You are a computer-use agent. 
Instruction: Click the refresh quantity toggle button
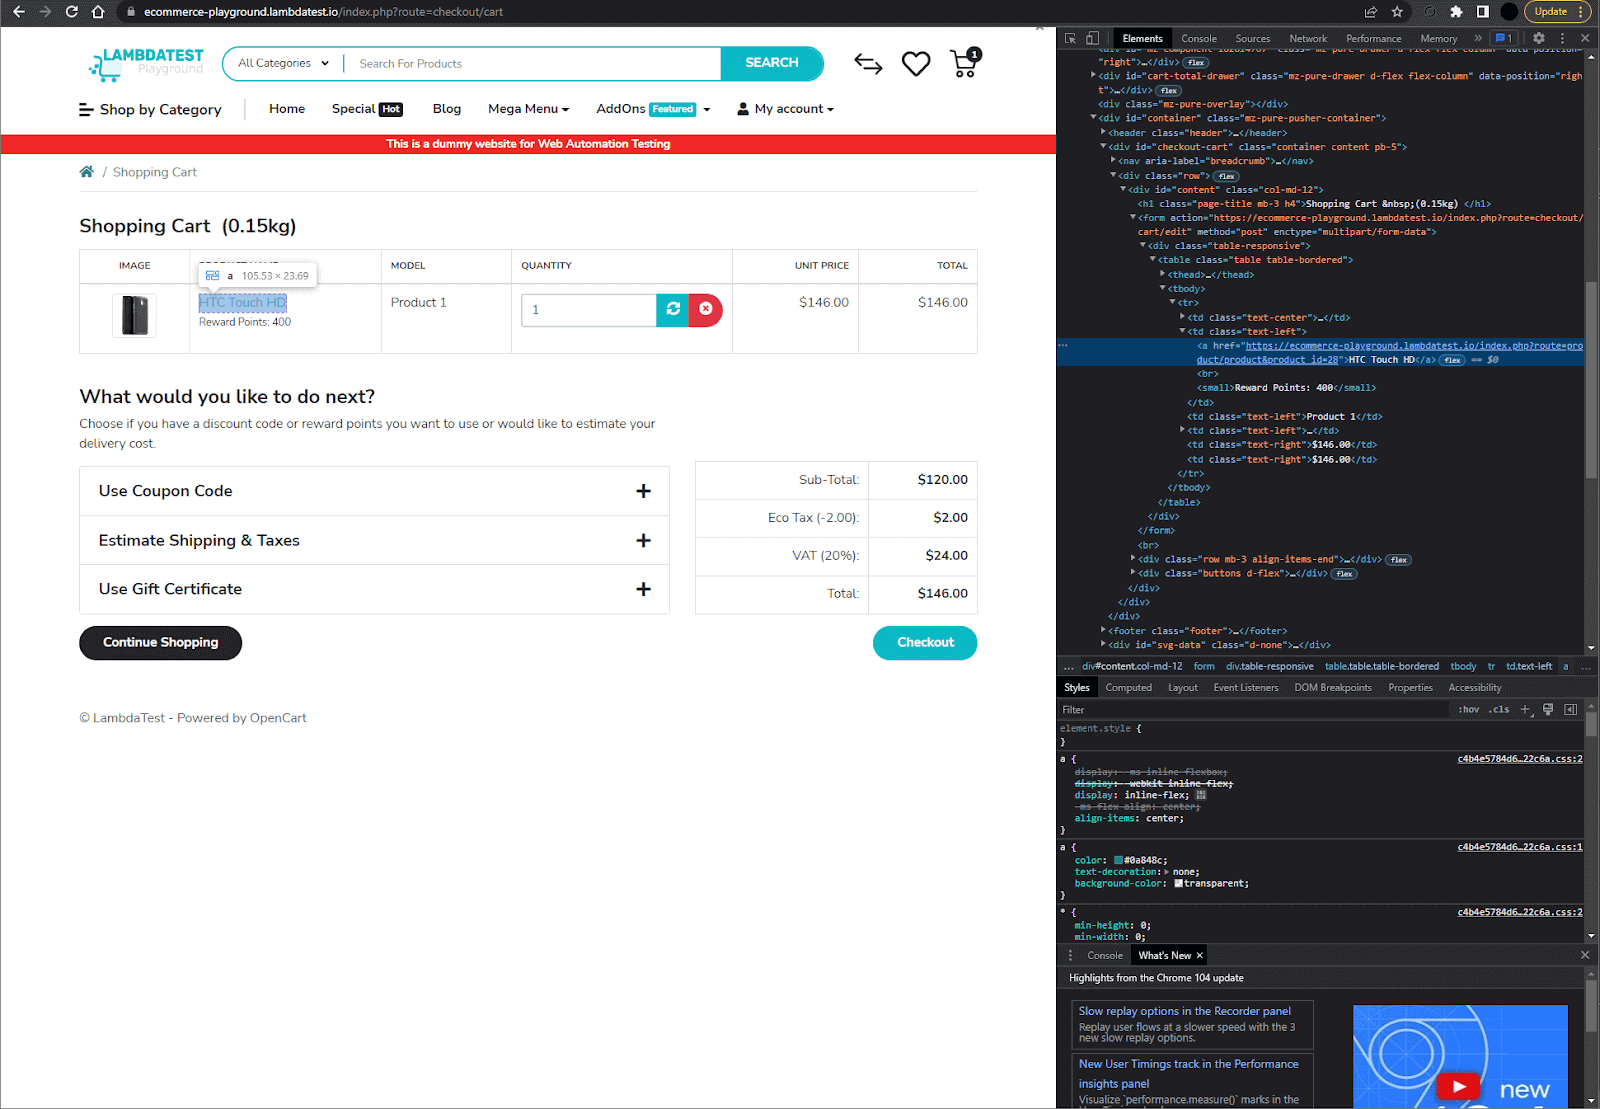[x=672, y=310]
